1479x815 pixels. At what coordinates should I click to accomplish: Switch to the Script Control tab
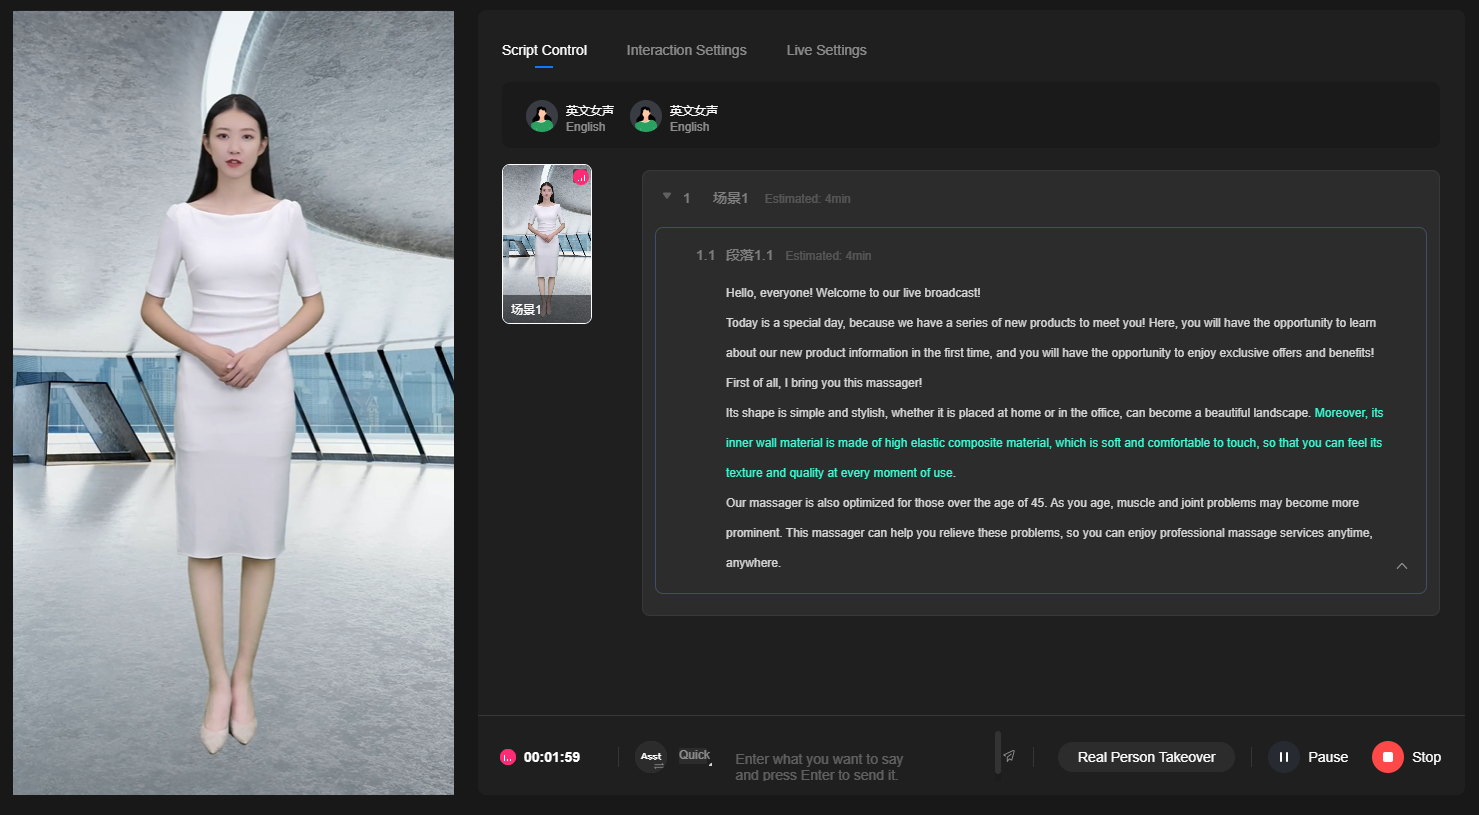[x=544, y=50]
